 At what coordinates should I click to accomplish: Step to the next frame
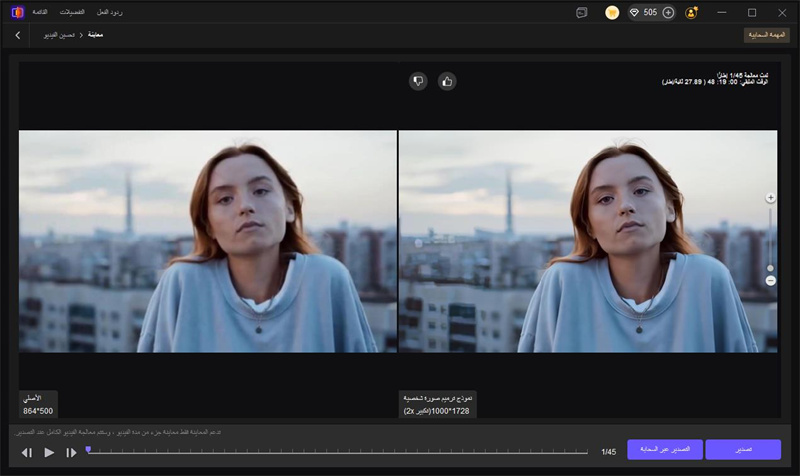coord(71,452)
